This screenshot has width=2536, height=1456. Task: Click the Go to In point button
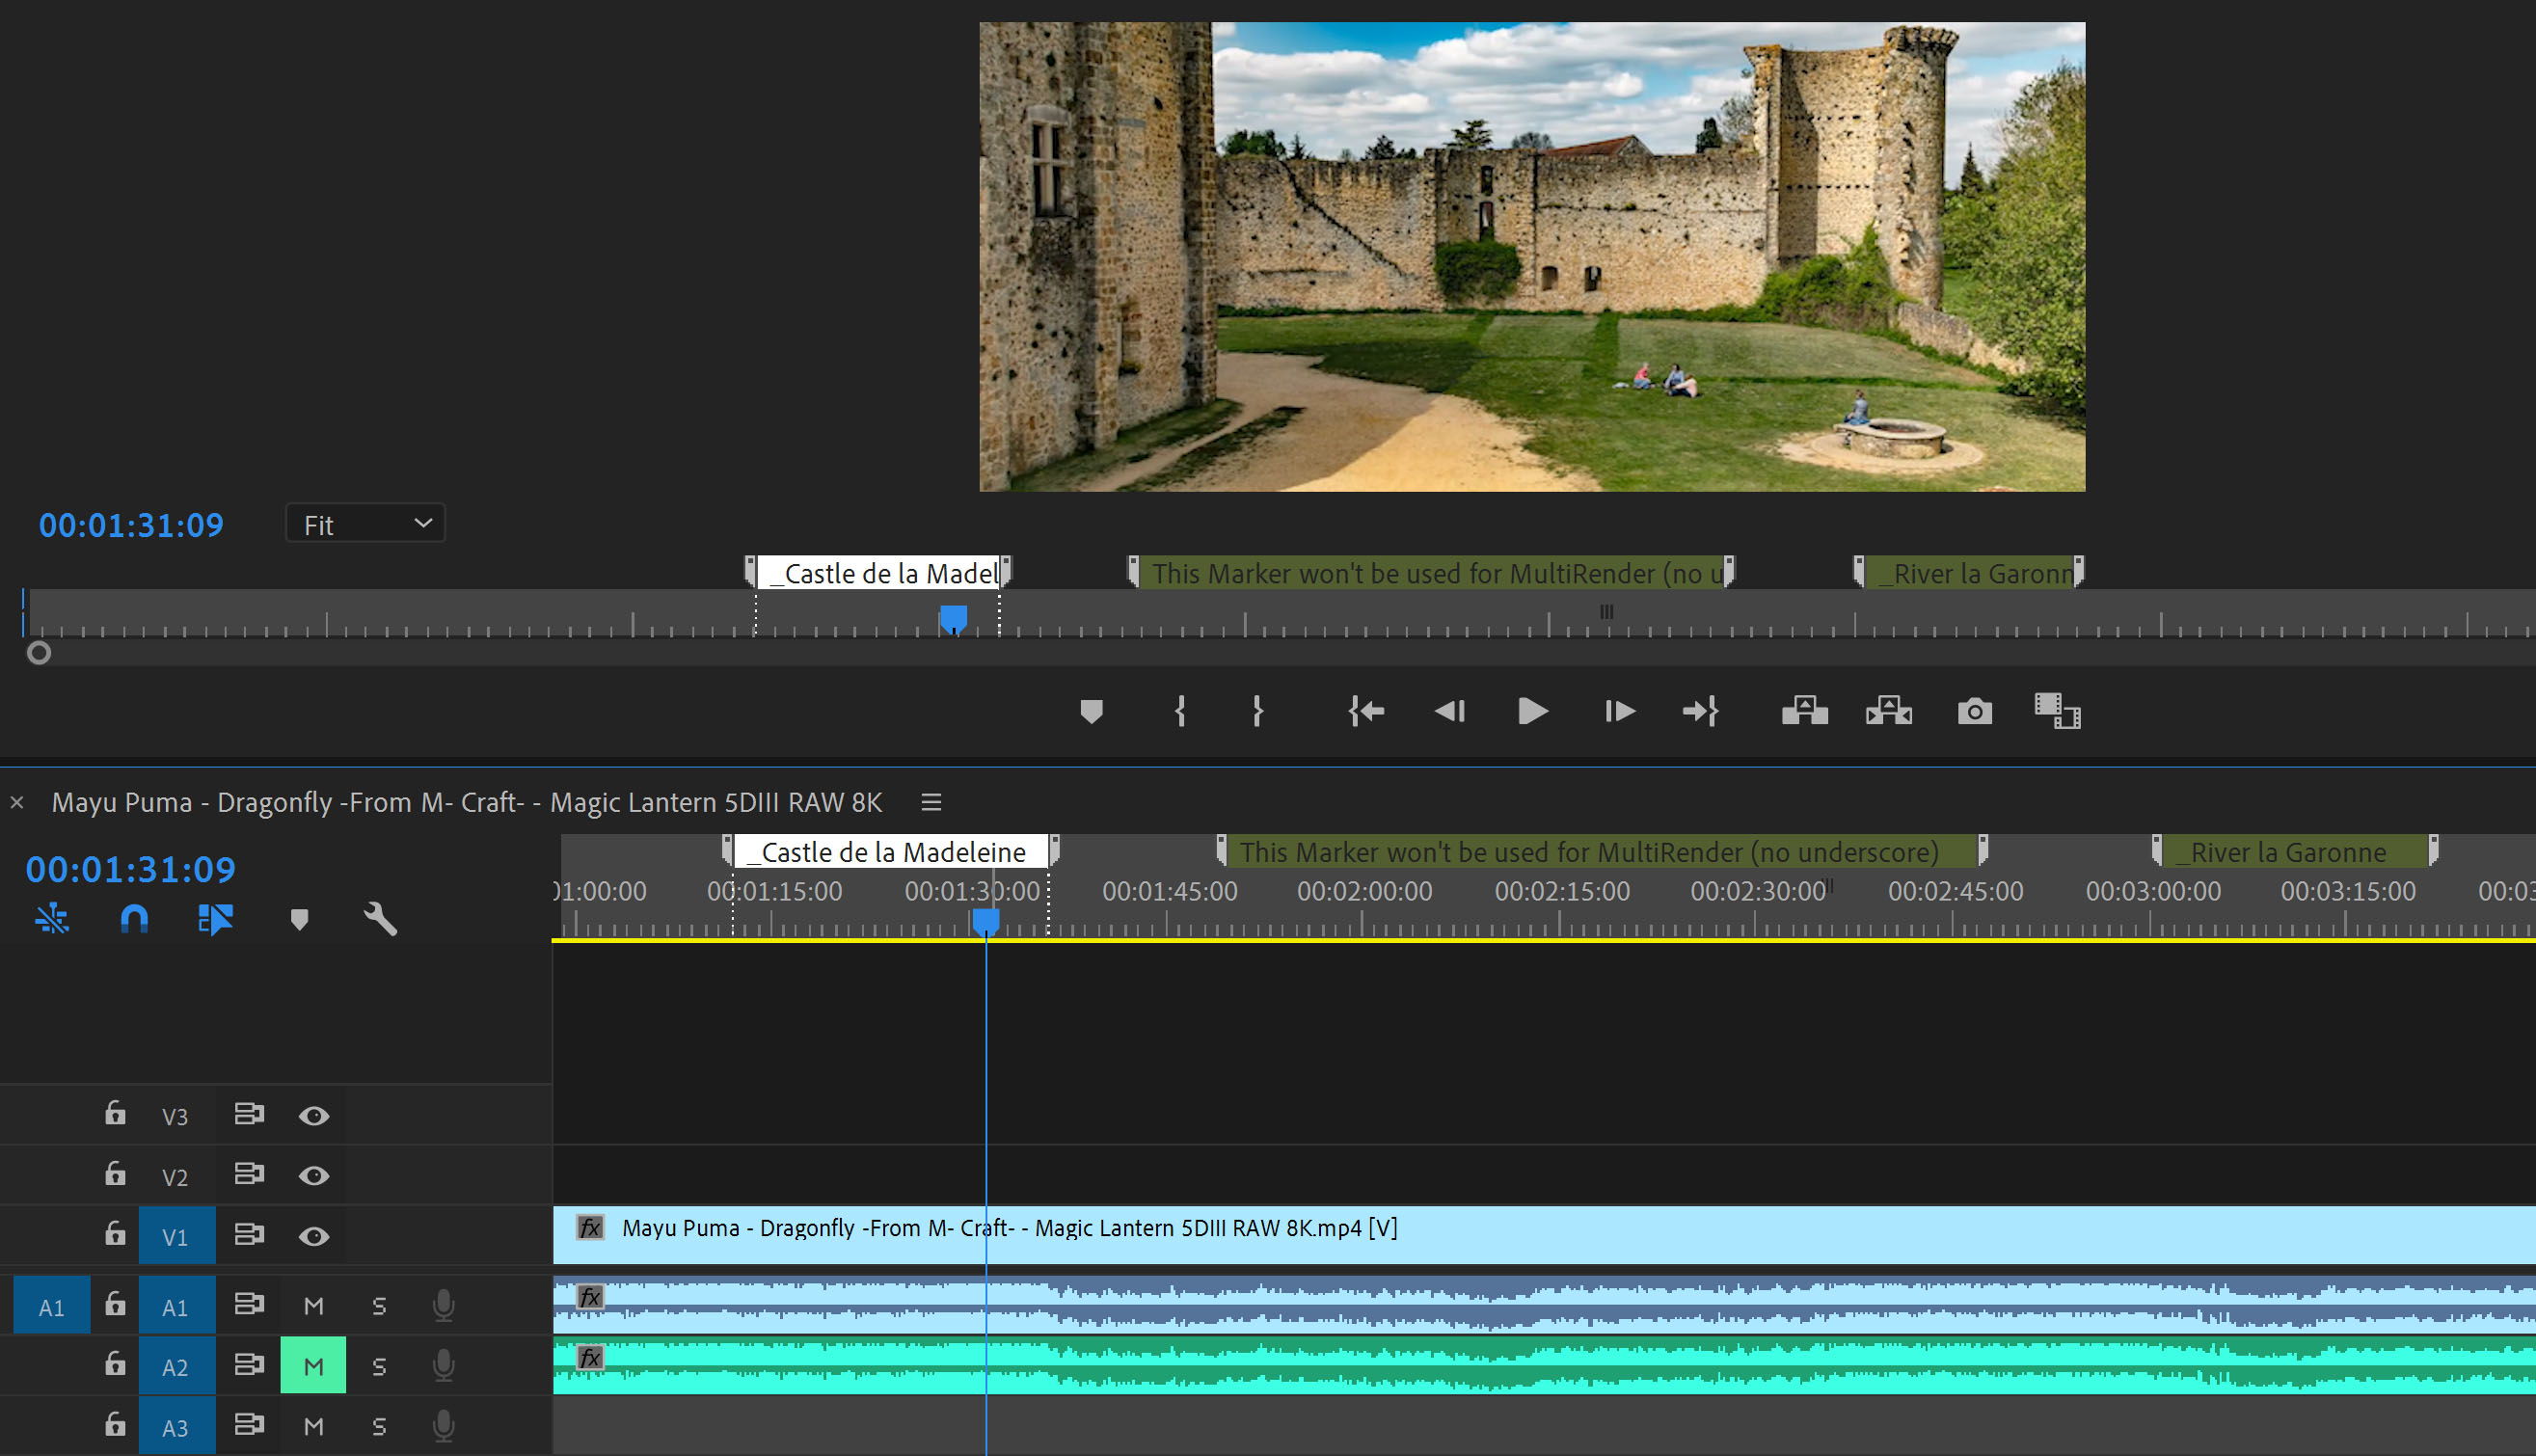pos(1366,711)
